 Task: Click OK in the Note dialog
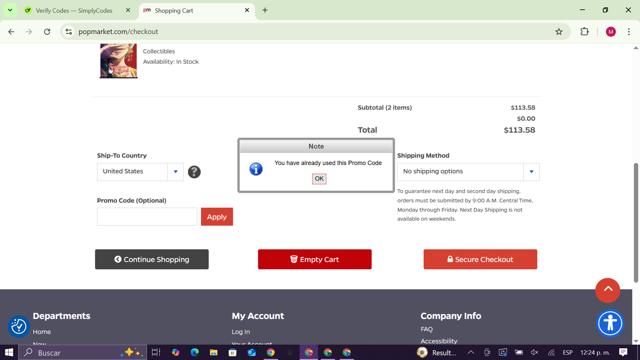click(319, 179)
